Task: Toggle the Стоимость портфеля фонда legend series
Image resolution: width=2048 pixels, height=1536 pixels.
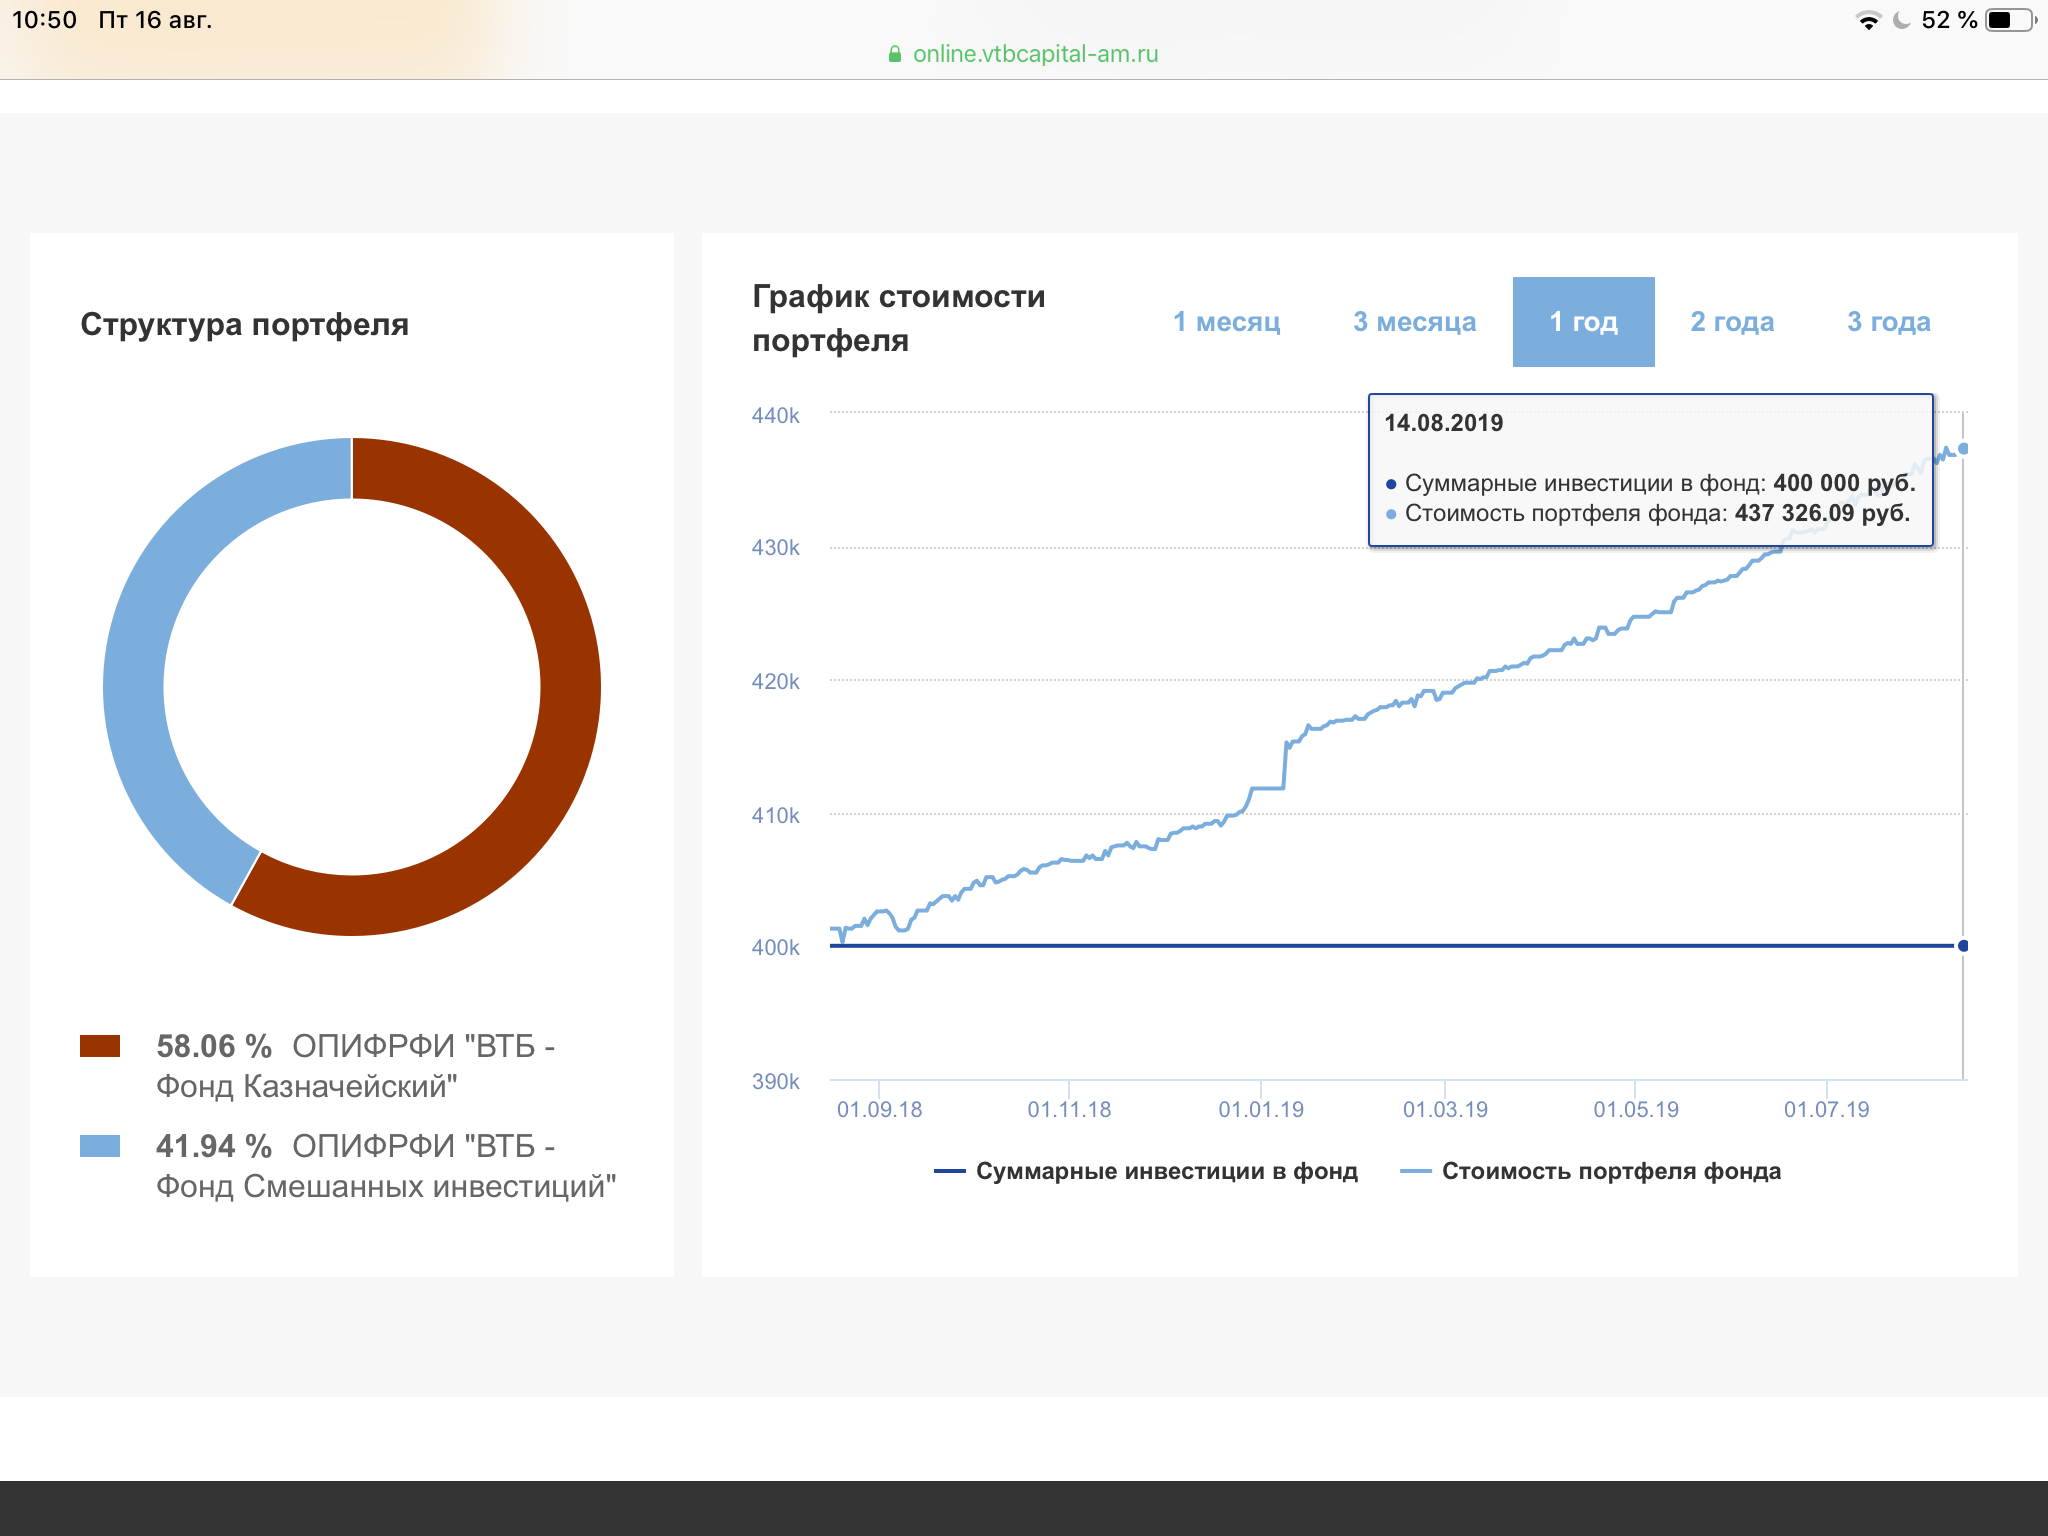Action: tap(1590, 1171)
